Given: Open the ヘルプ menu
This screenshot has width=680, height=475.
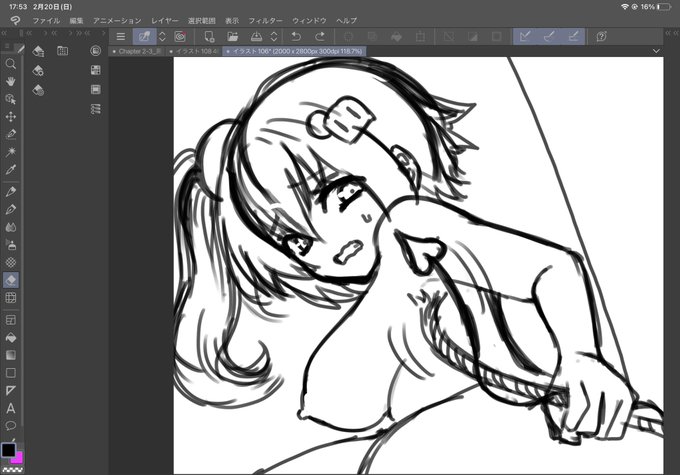Looking at the screenshot, I should click(347, 20).
